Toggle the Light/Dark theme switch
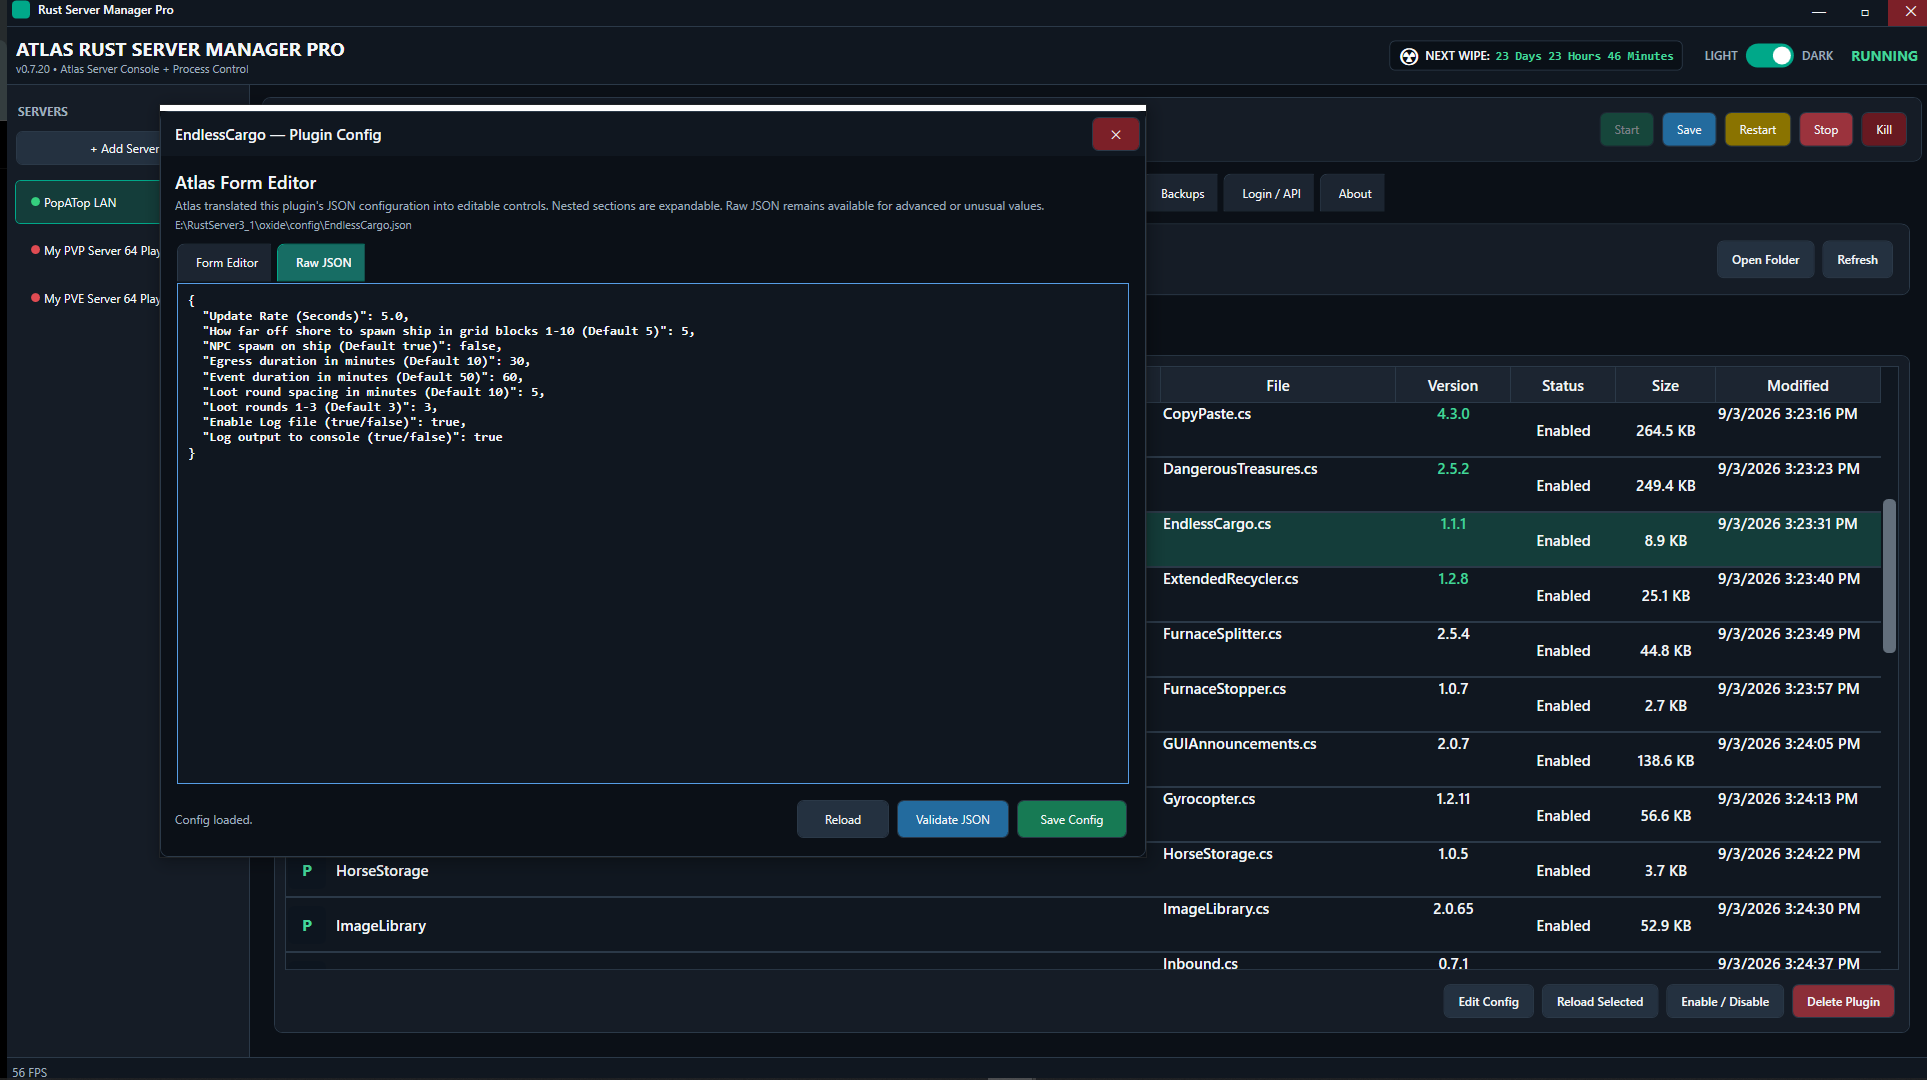The width and height of the screenshot is (1927, 1080). [x=1769, y=56]
